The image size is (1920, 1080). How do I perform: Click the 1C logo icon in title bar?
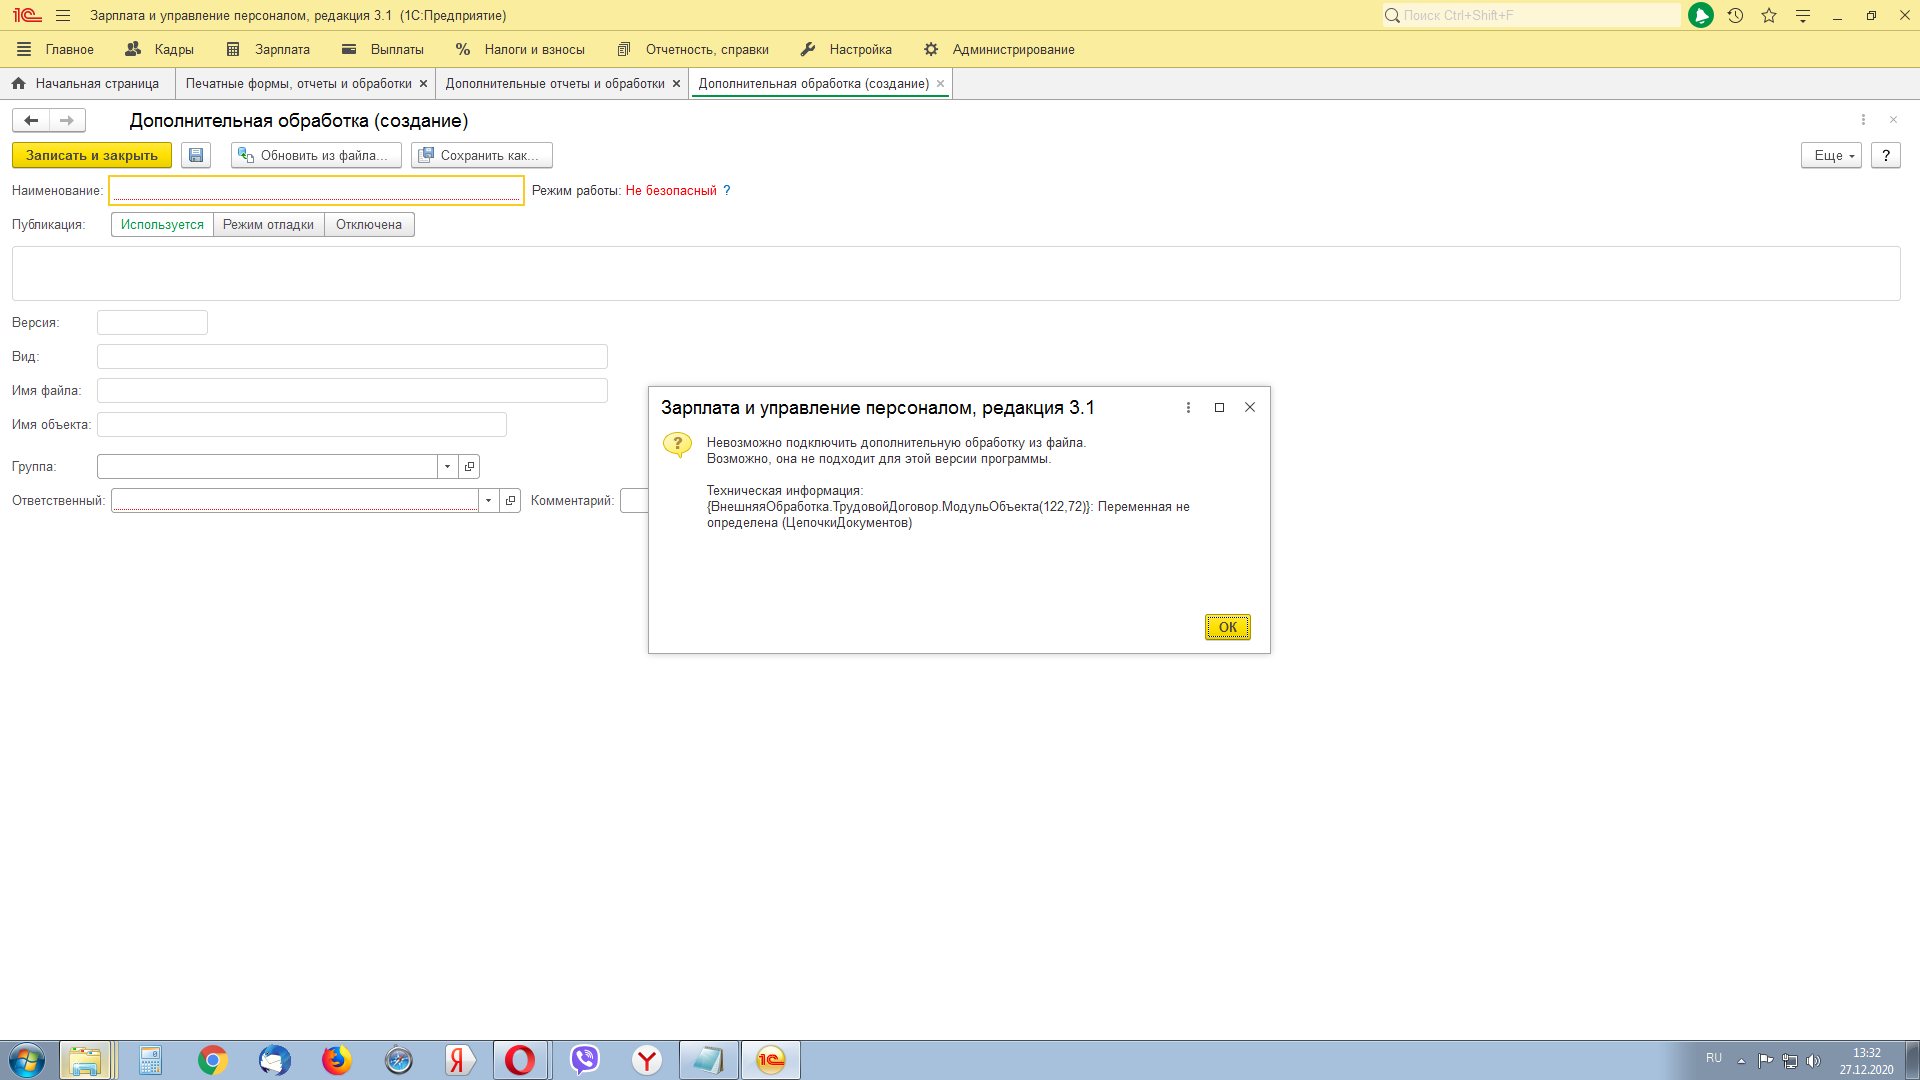coord(27,15)
